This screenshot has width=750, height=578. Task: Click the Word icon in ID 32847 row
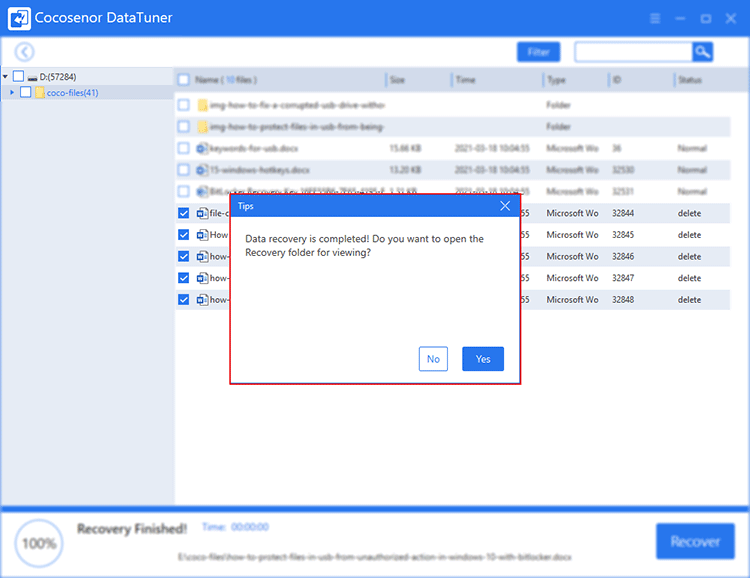click(x=202, y=278)
